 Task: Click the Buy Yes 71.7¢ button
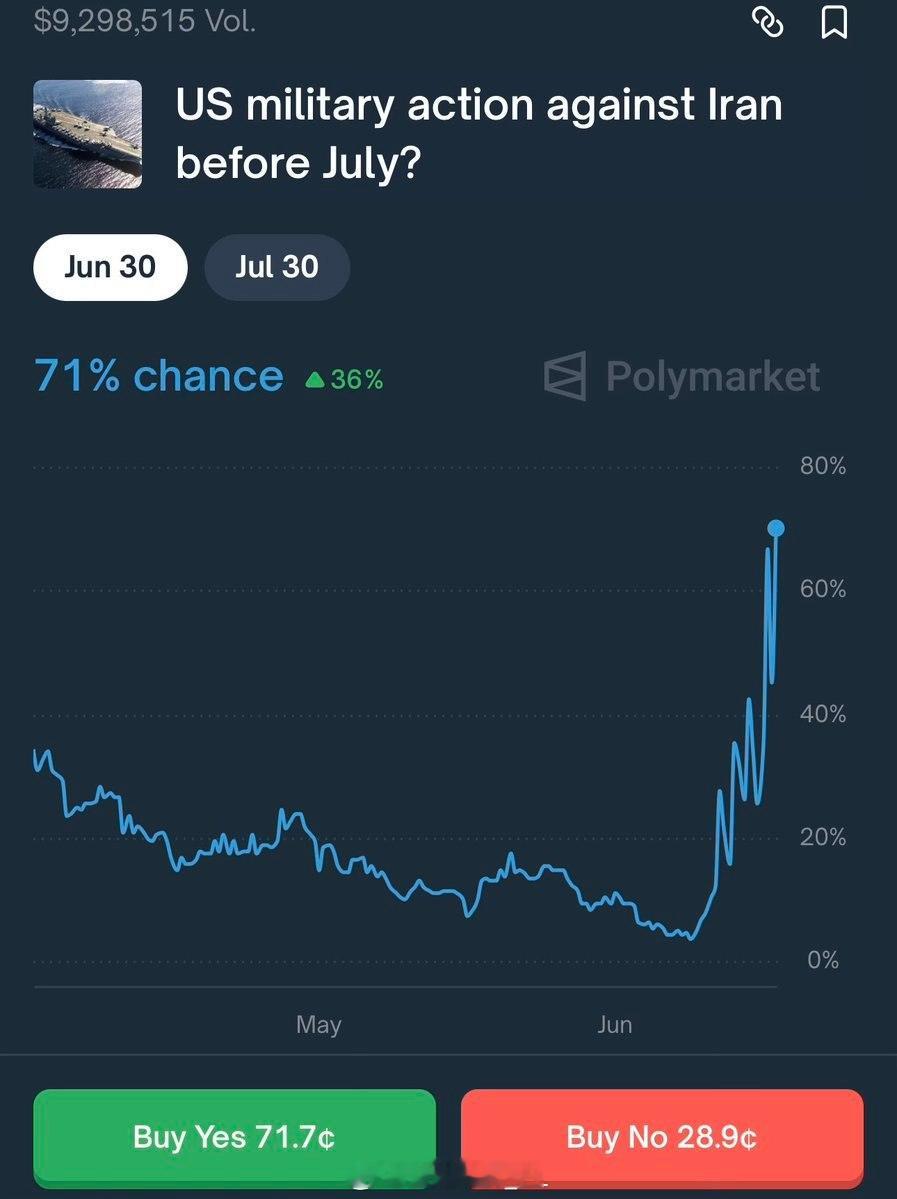[235, 1137]
